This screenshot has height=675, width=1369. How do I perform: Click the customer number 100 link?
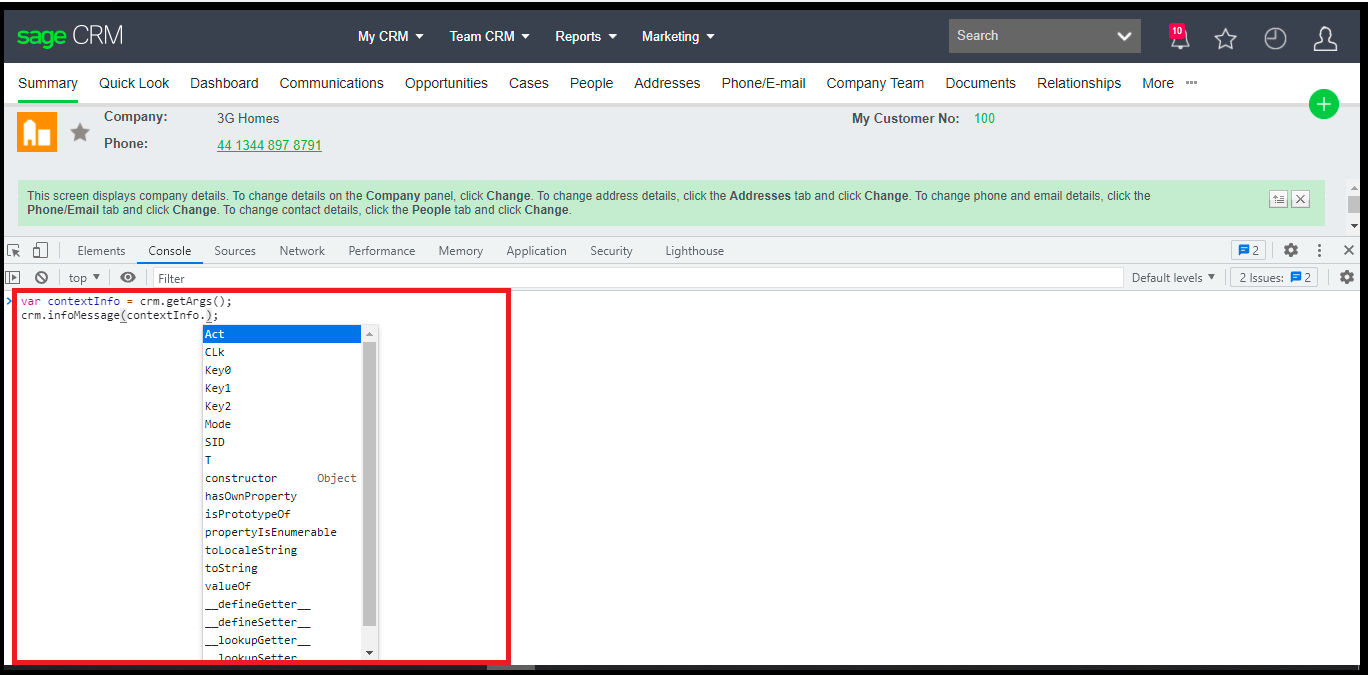[984, 118]
